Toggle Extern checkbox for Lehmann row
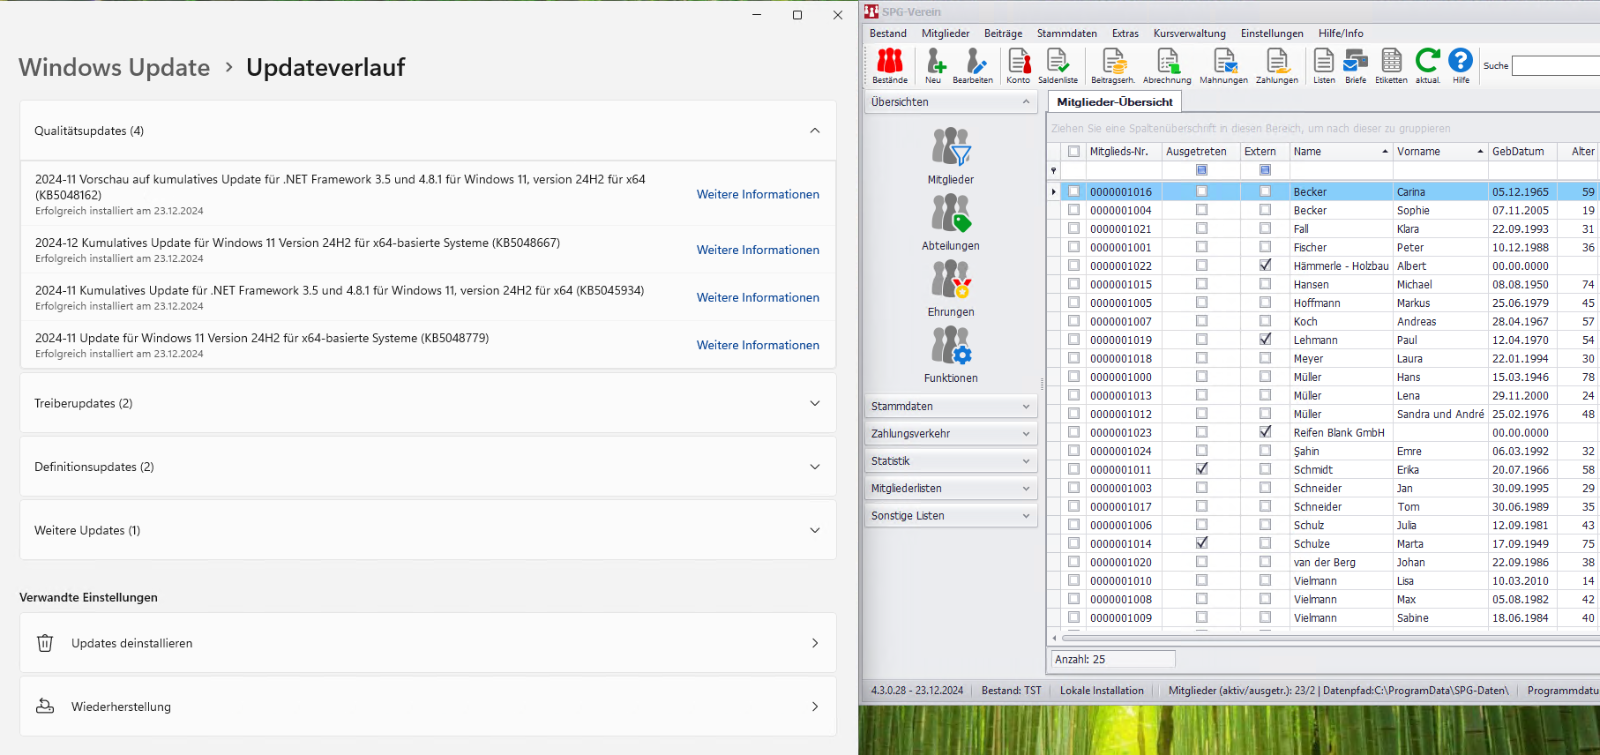Viewport: 1600px width, 755px height. click(1265, 339)
